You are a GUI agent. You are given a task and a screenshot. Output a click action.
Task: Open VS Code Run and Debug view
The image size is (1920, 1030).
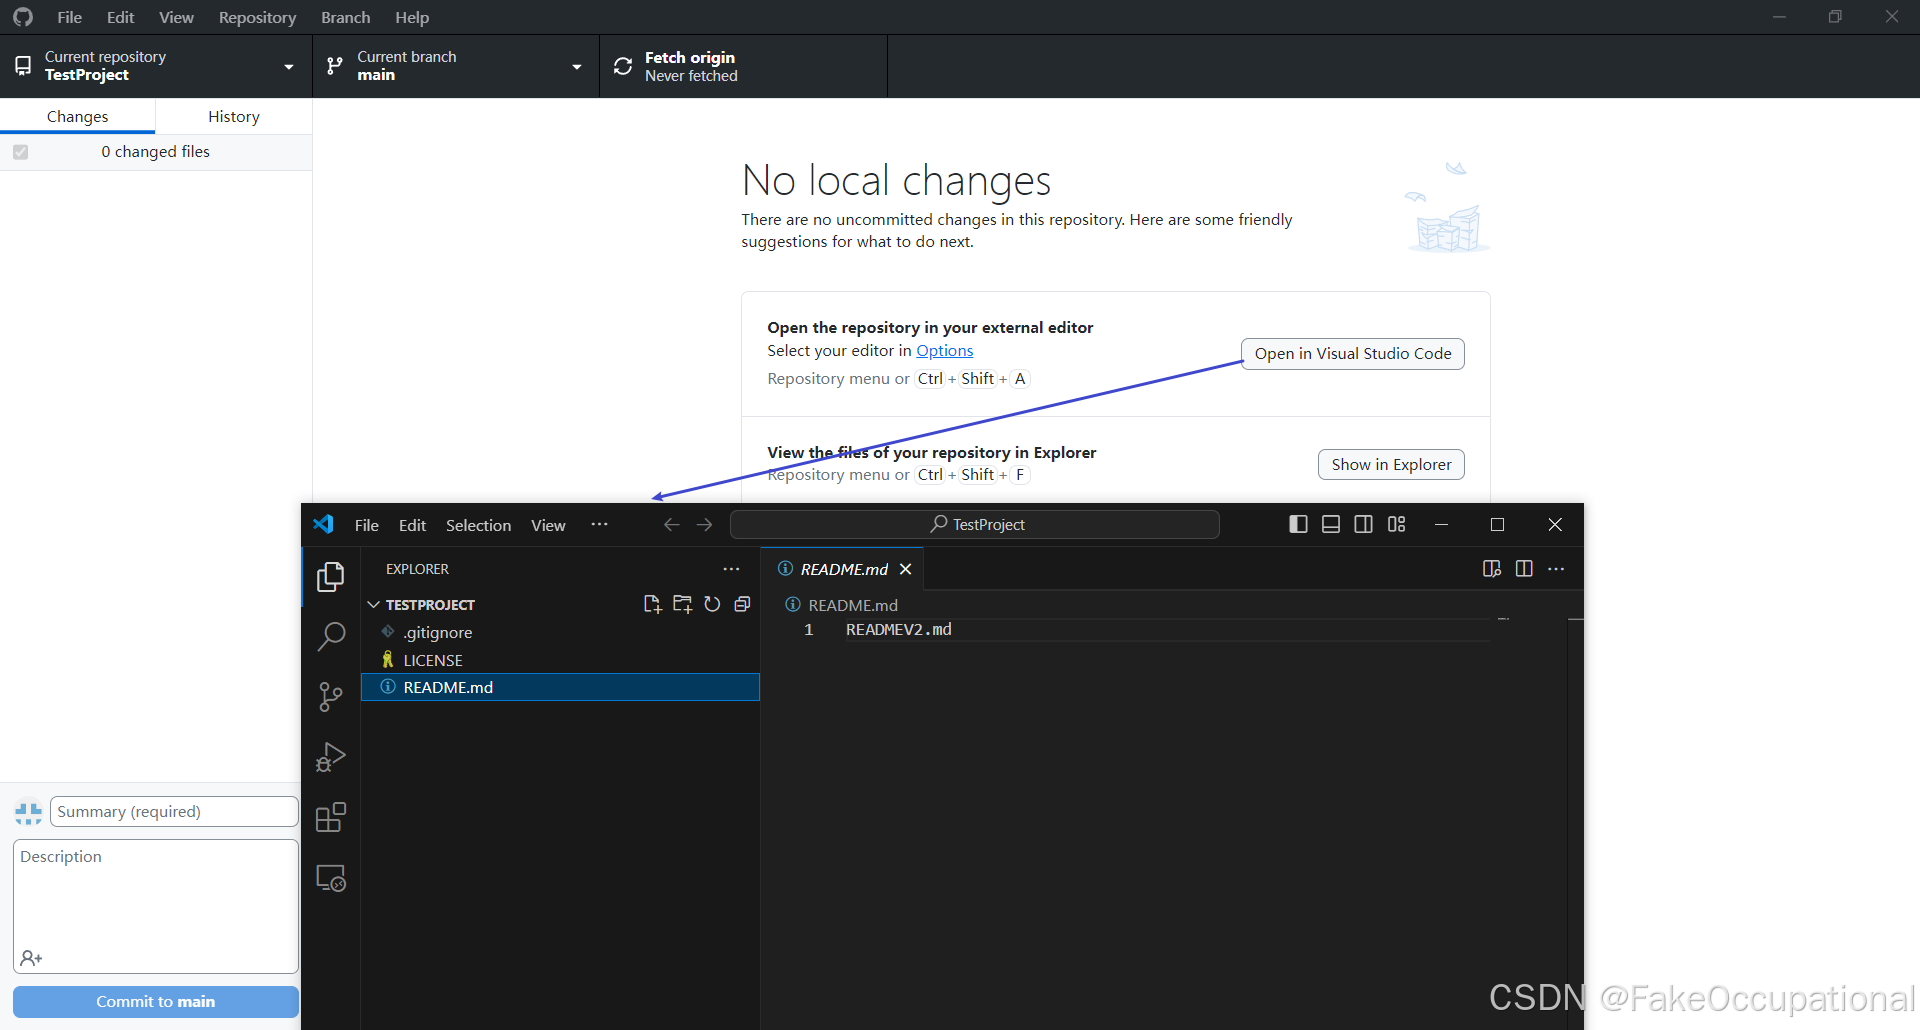pos(331,757)
